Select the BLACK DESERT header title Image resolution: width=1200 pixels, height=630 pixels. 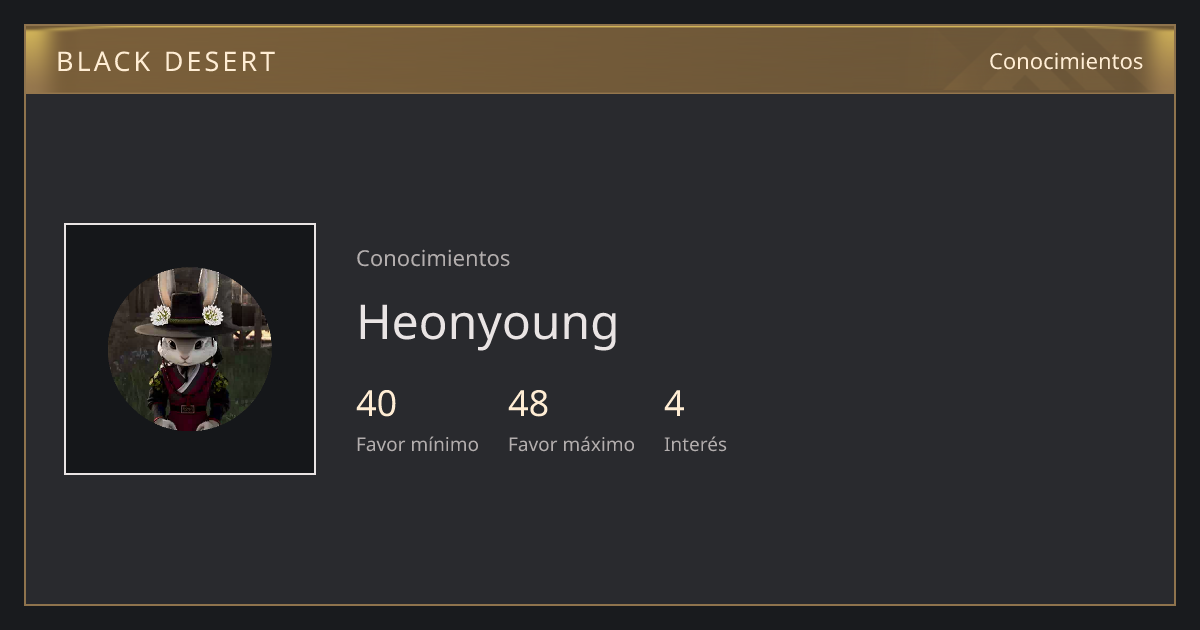click(166, 62)
